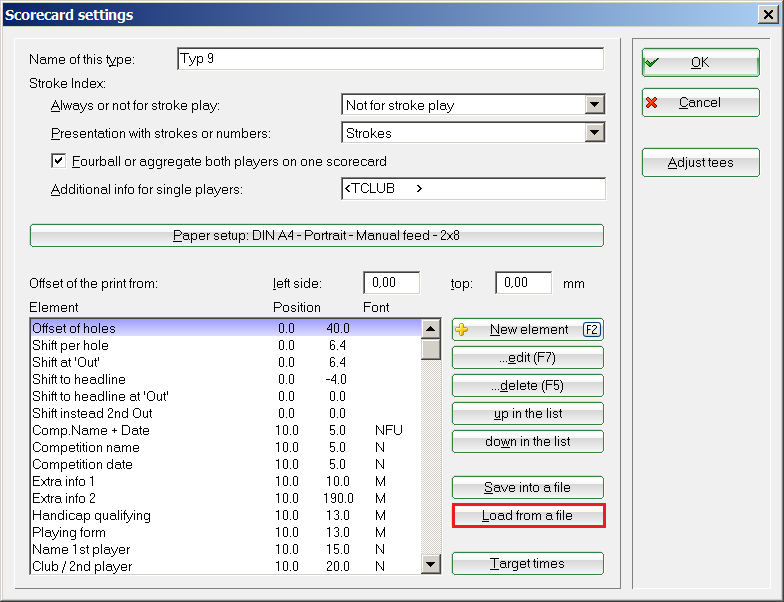Click Load from a file button

(527, 516)
